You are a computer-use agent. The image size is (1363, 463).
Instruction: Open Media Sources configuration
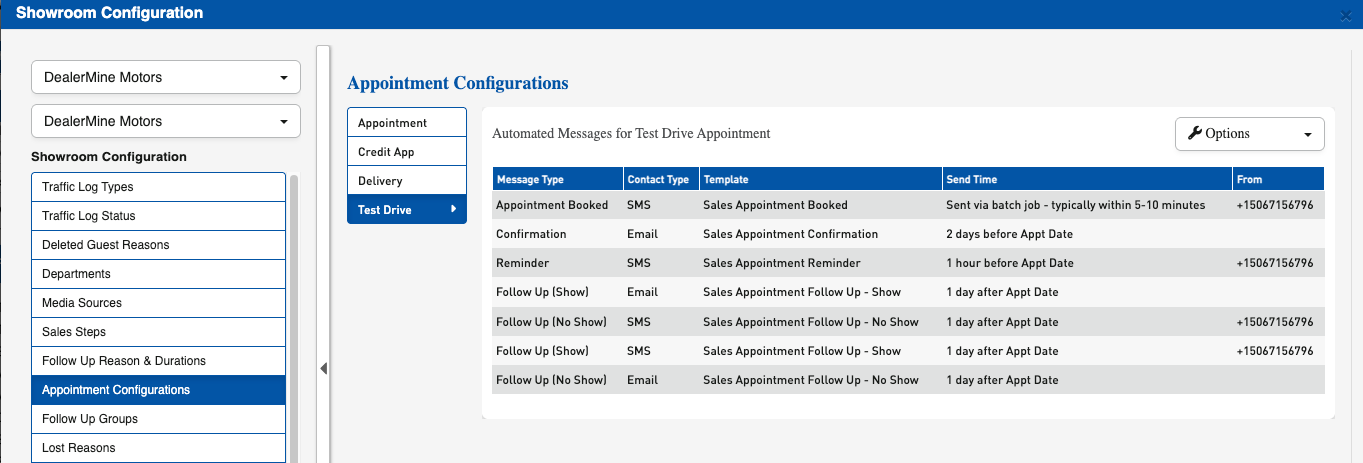pos(158,303)
